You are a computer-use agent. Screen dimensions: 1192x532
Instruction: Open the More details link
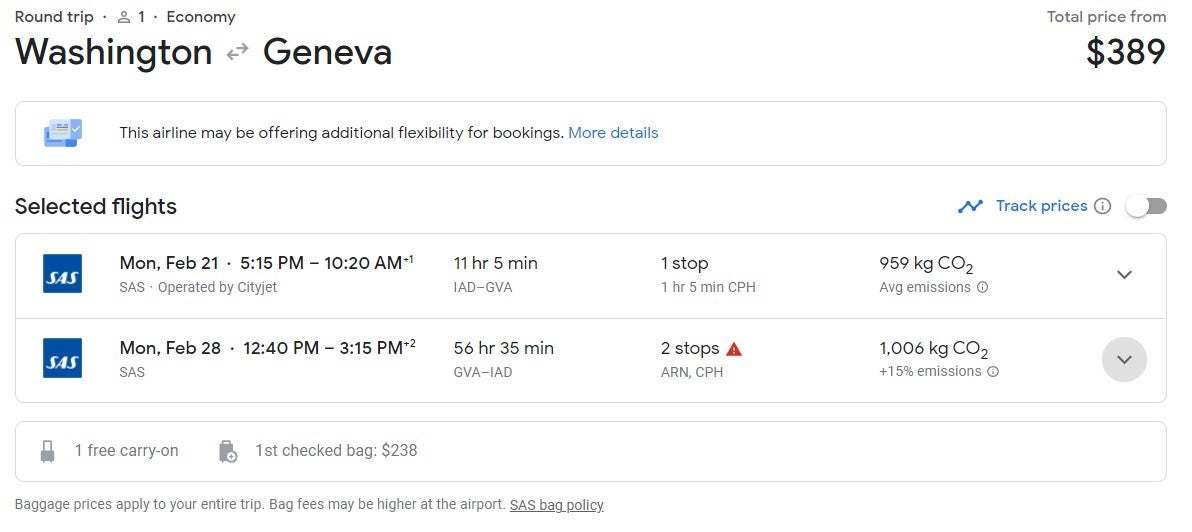(613, 133)
